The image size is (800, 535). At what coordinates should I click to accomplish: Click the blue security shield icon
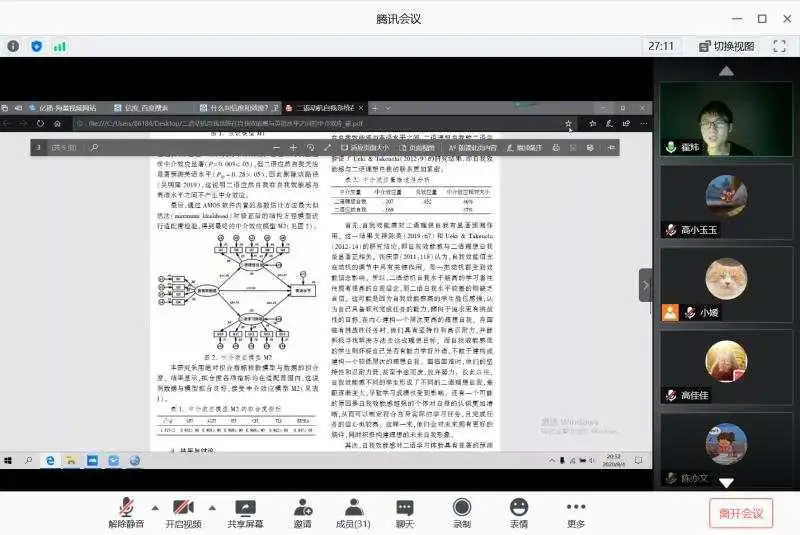[x=37, y=46]
